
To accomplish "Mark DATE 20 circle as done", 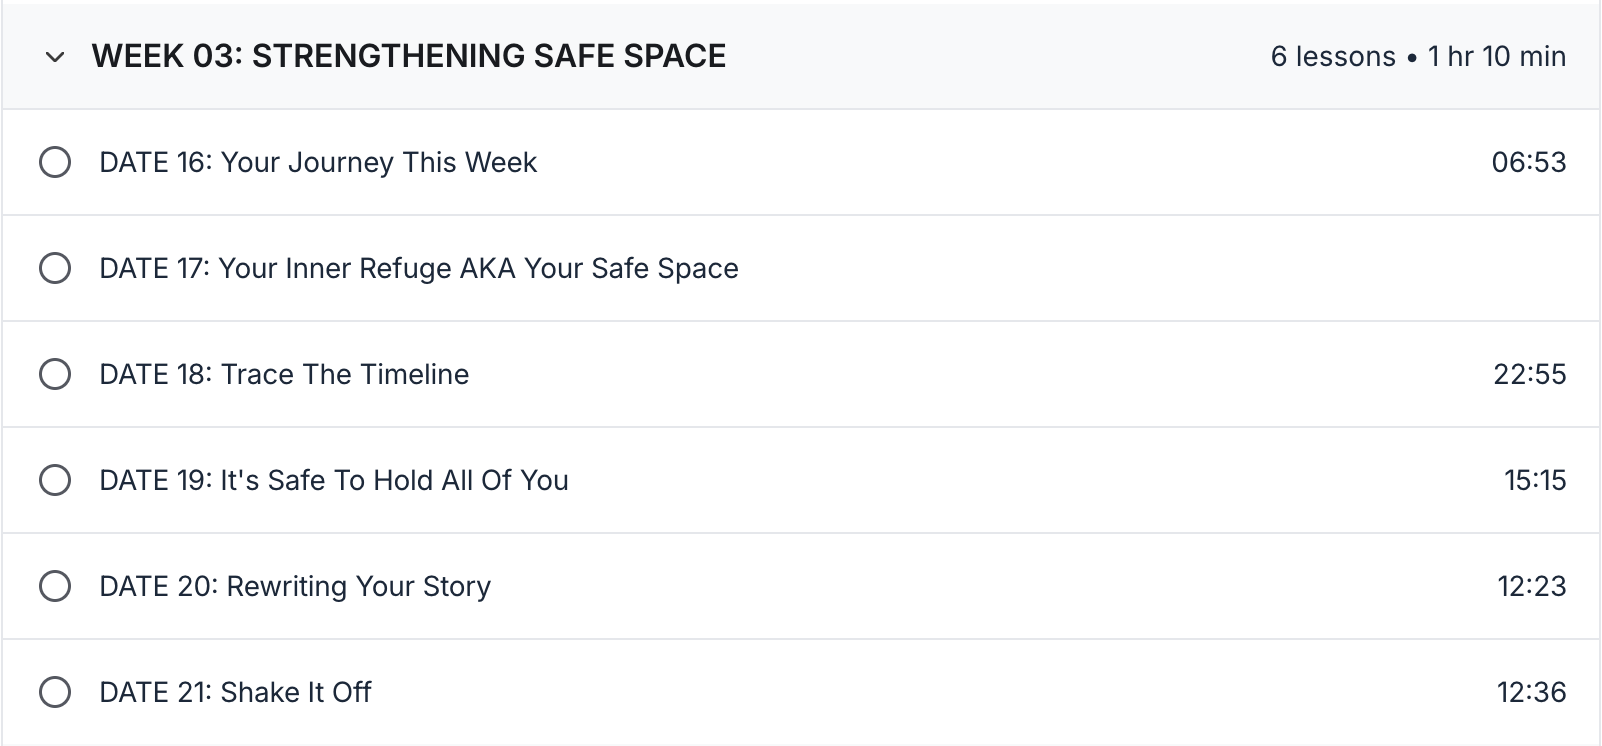I will tap(55, 586).
